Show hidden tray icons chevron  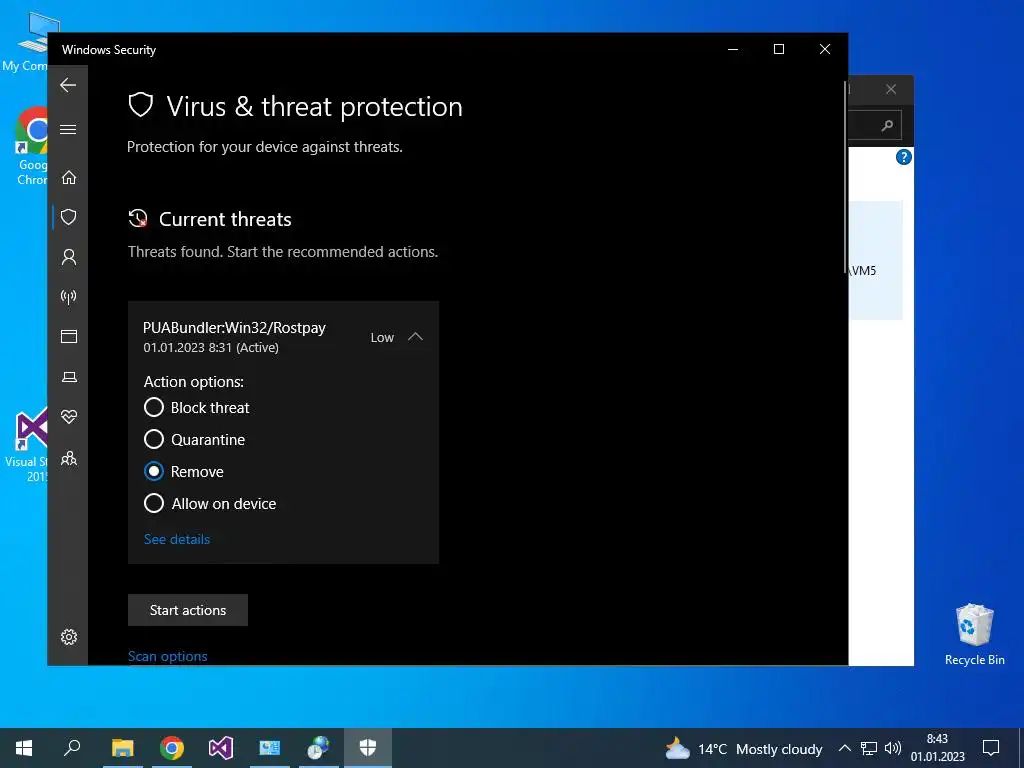pos(844,748)
